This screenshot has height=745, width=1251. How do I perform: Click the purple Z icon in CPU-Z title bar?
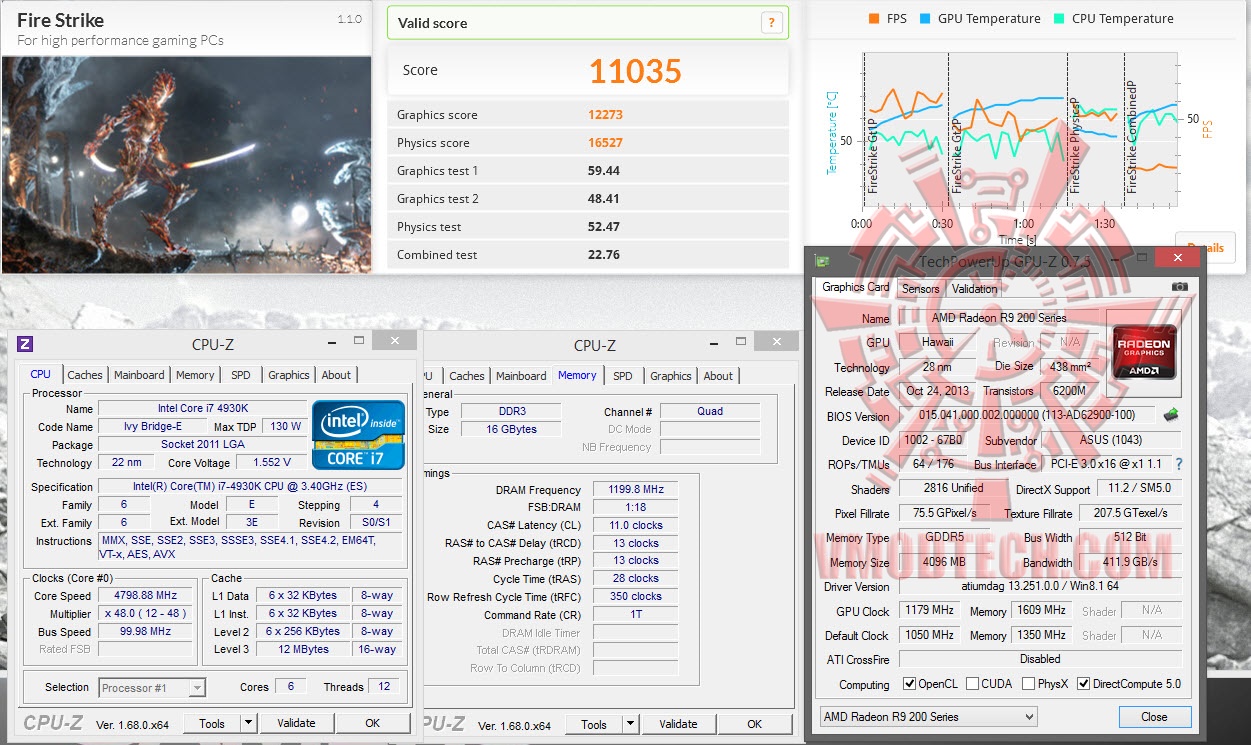tap(25, 344)
